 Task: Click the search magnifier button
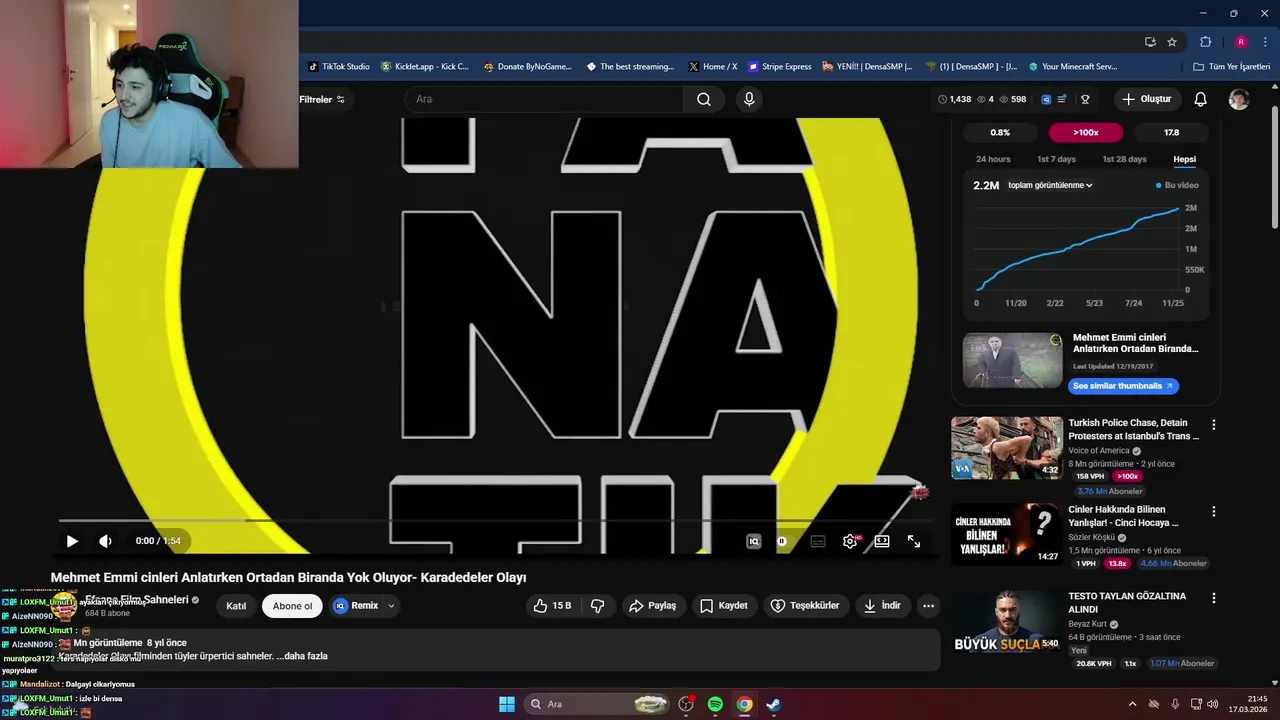coord(704,99)
